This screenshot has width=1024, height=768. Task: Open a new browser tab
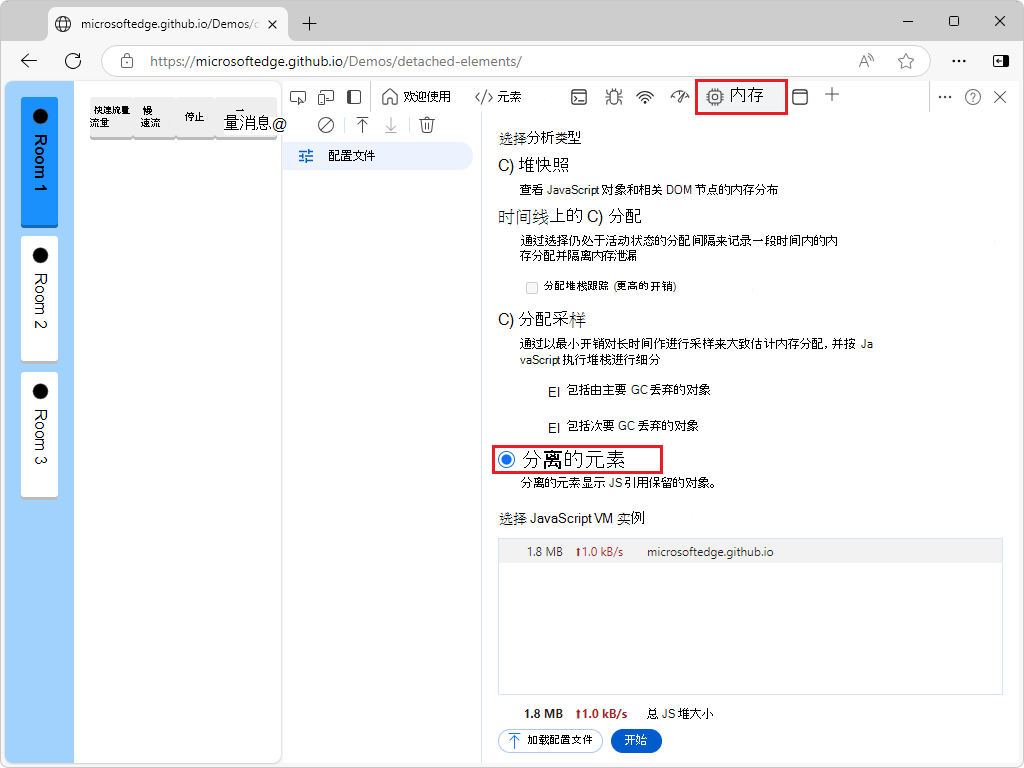click(310, 24)
